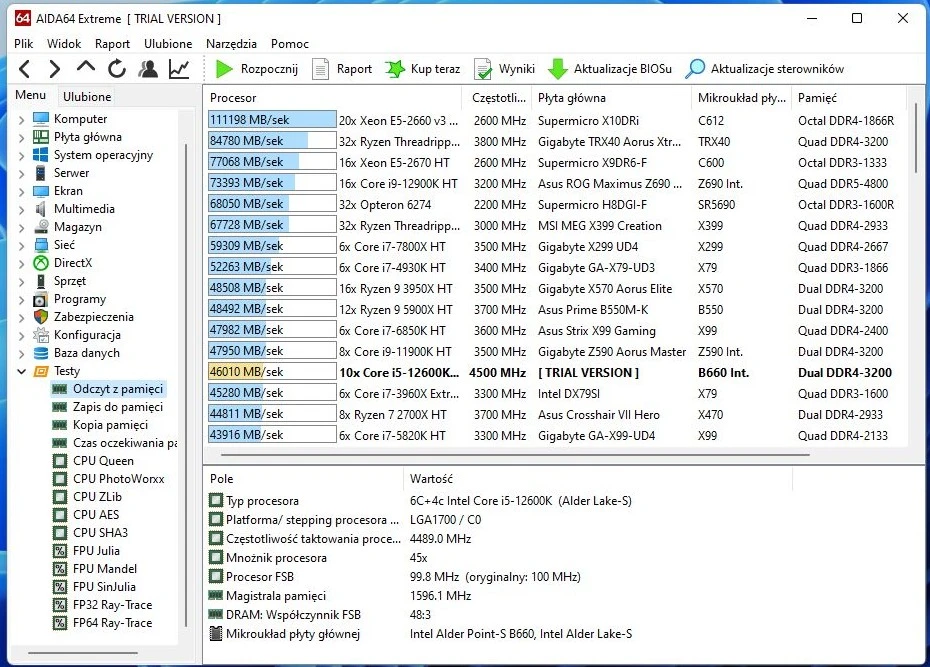Click Kup teraz to buy
The image size is (930, 667).
pos(423,69)
